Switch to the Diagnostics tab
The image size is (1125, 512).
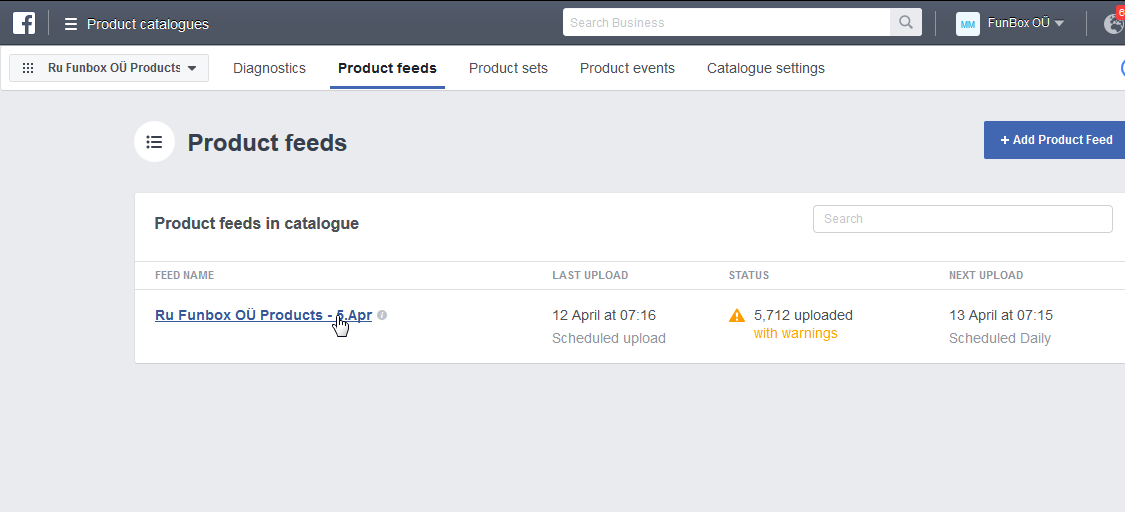(x=269, y=68)
